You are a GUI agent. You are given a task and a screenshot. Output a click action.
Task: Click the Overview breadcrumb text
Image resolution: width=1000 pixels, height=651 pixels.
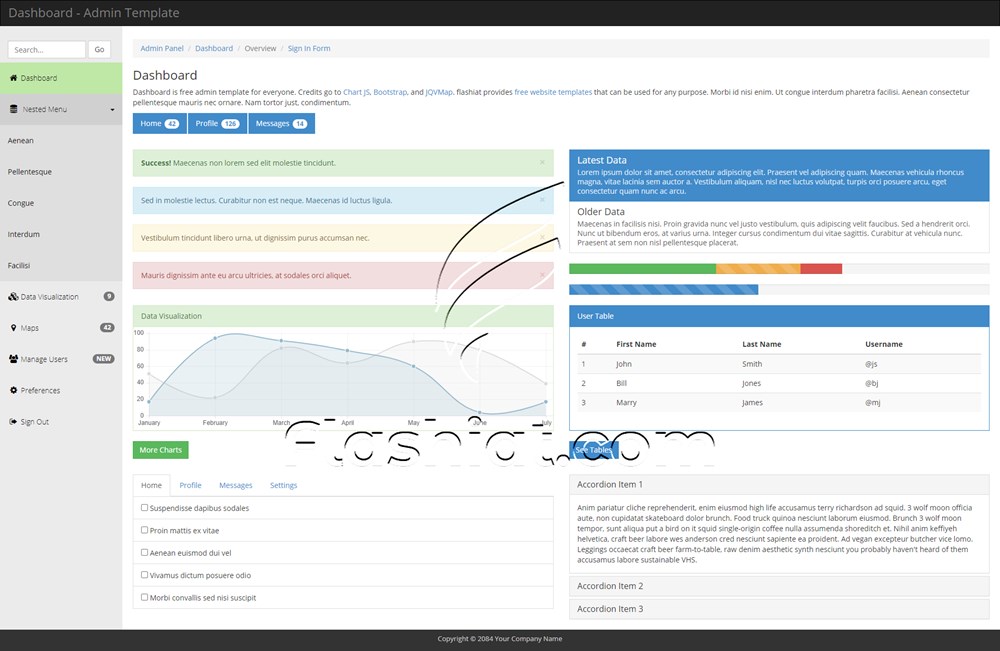[260, 48]
